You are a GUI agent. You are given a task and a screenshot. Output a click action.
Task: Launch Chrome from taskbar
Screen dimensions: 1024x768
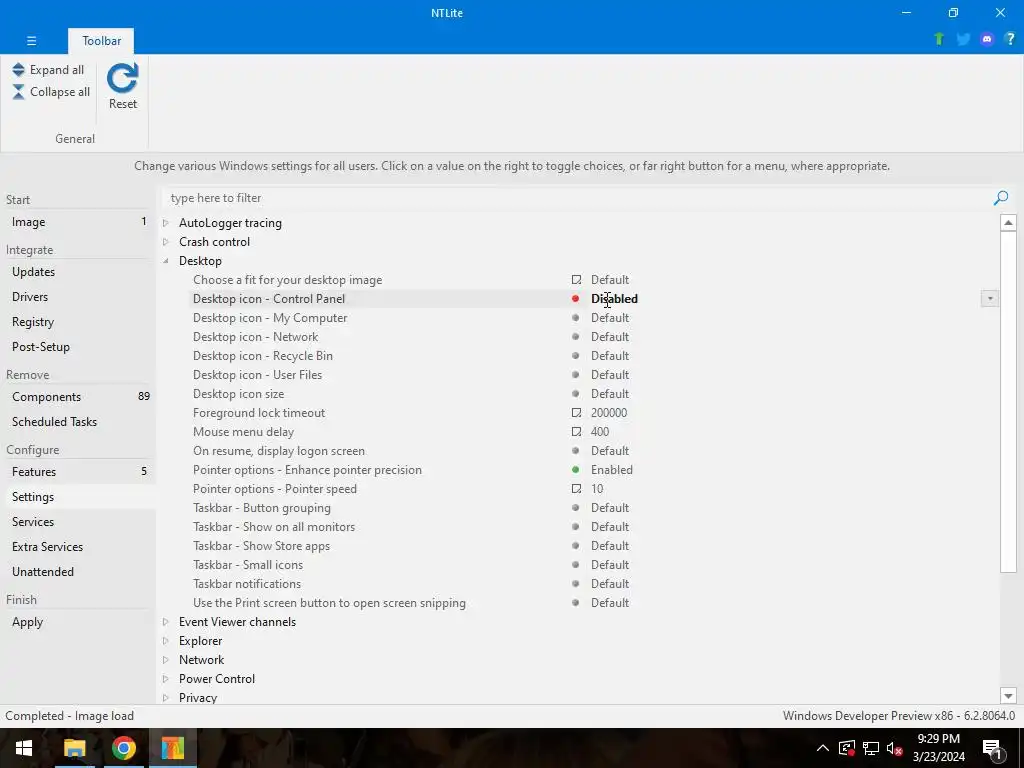[x=123, y=748]
